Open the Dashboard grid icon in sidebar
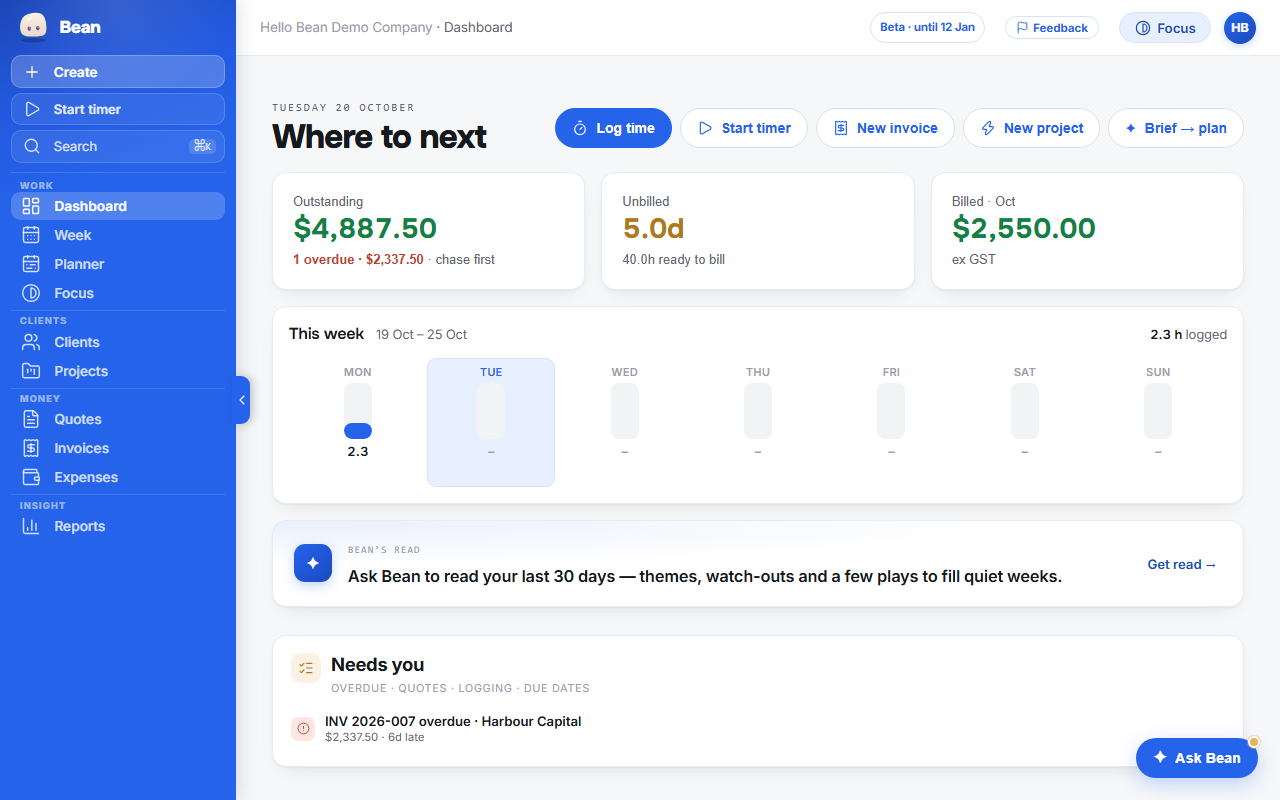This screenshot has height=800, width=1280. [31, 206]
